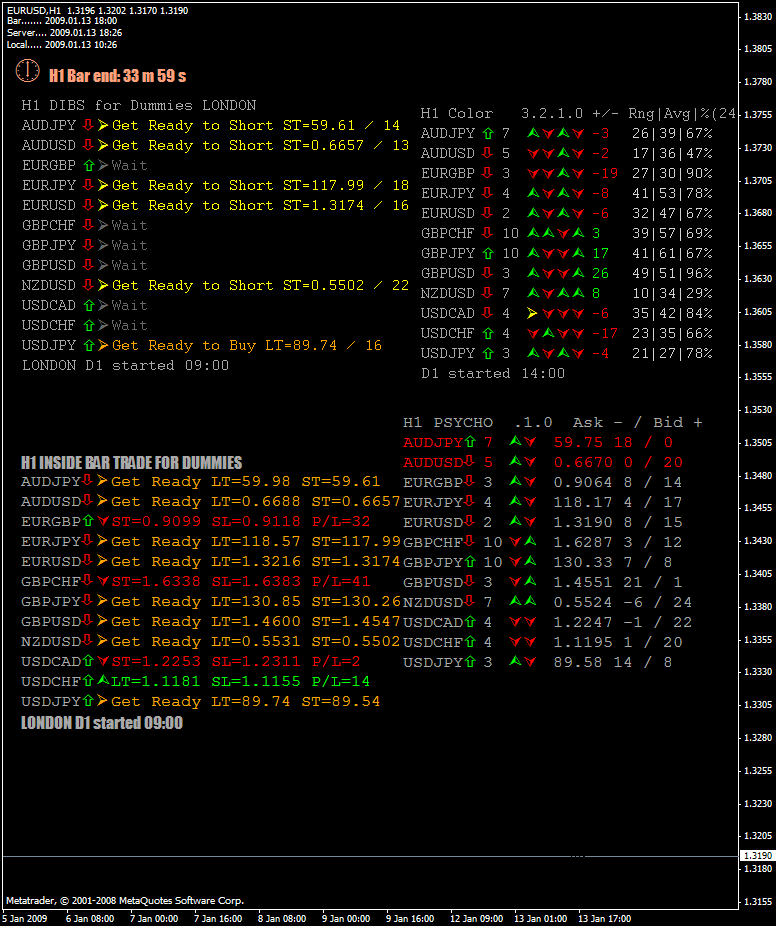Click the 'Server.... 2009.01.13 18:26' line
776x926 pixels.
(x=64, y=32)
